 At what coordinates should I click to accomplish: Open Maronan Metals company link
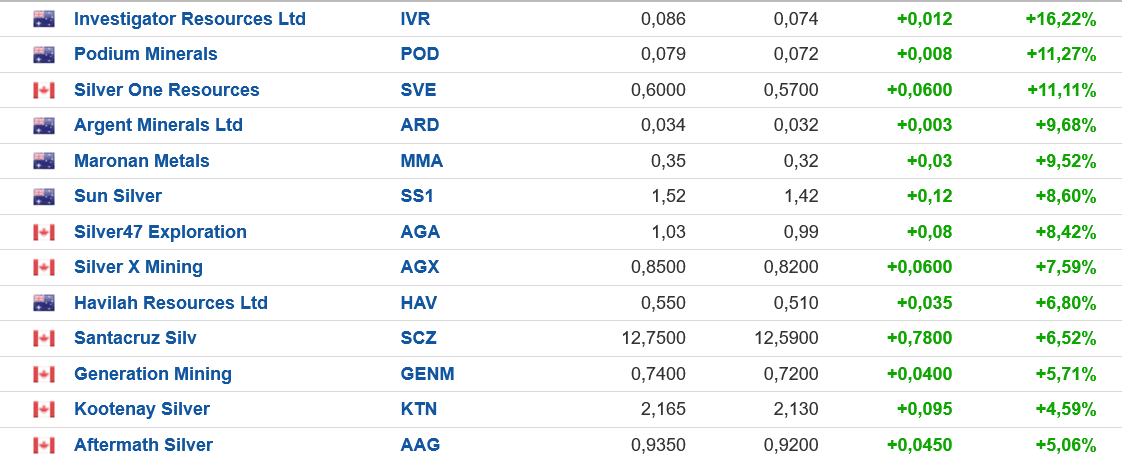[142, 161]
